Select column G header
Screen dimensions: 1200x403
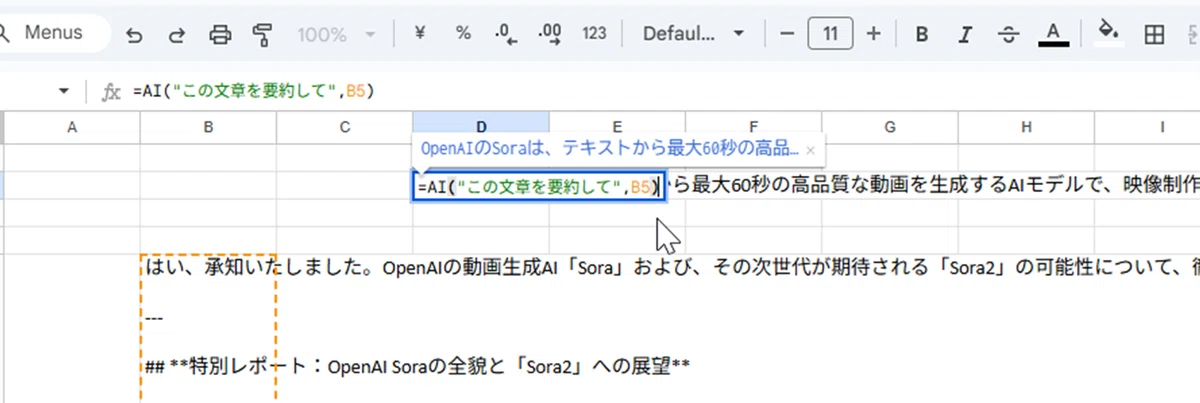coord(889,127)
